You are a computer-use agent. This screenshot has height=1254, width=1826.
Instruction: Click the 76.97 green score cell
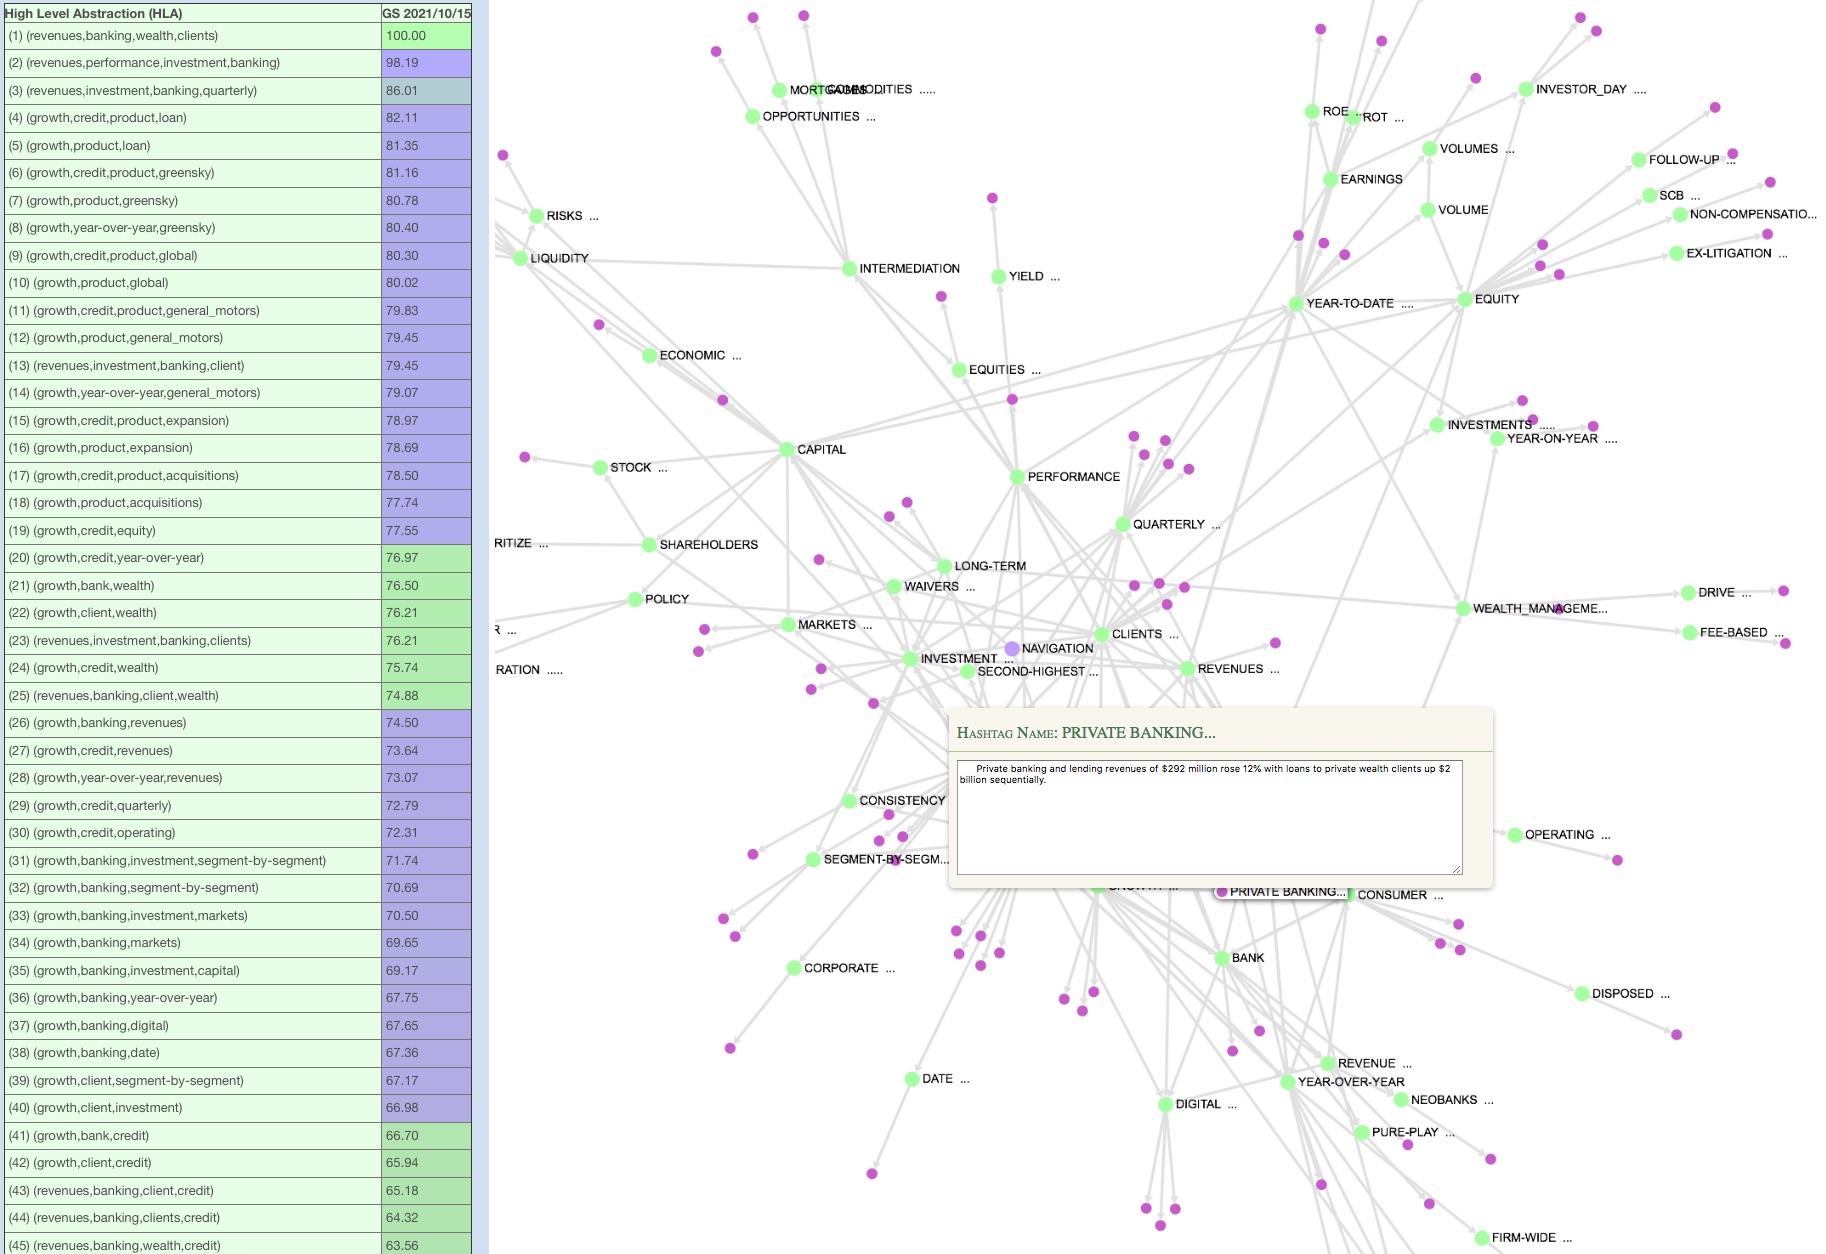426,558
